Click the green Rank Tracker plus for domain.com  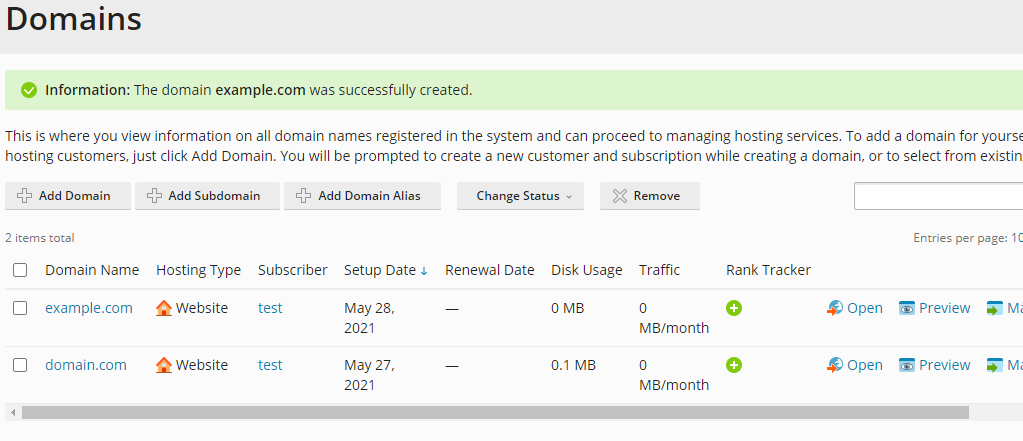pos(734,365)
